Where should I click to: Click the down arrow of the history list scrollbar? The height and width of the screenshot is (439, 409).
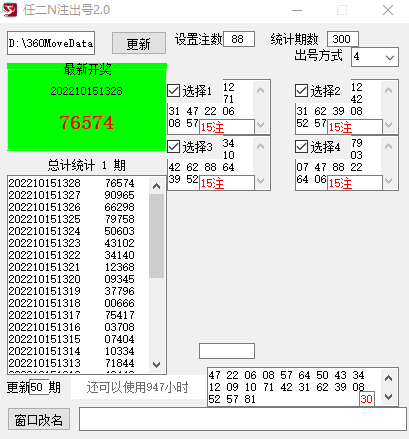(156, 365)
